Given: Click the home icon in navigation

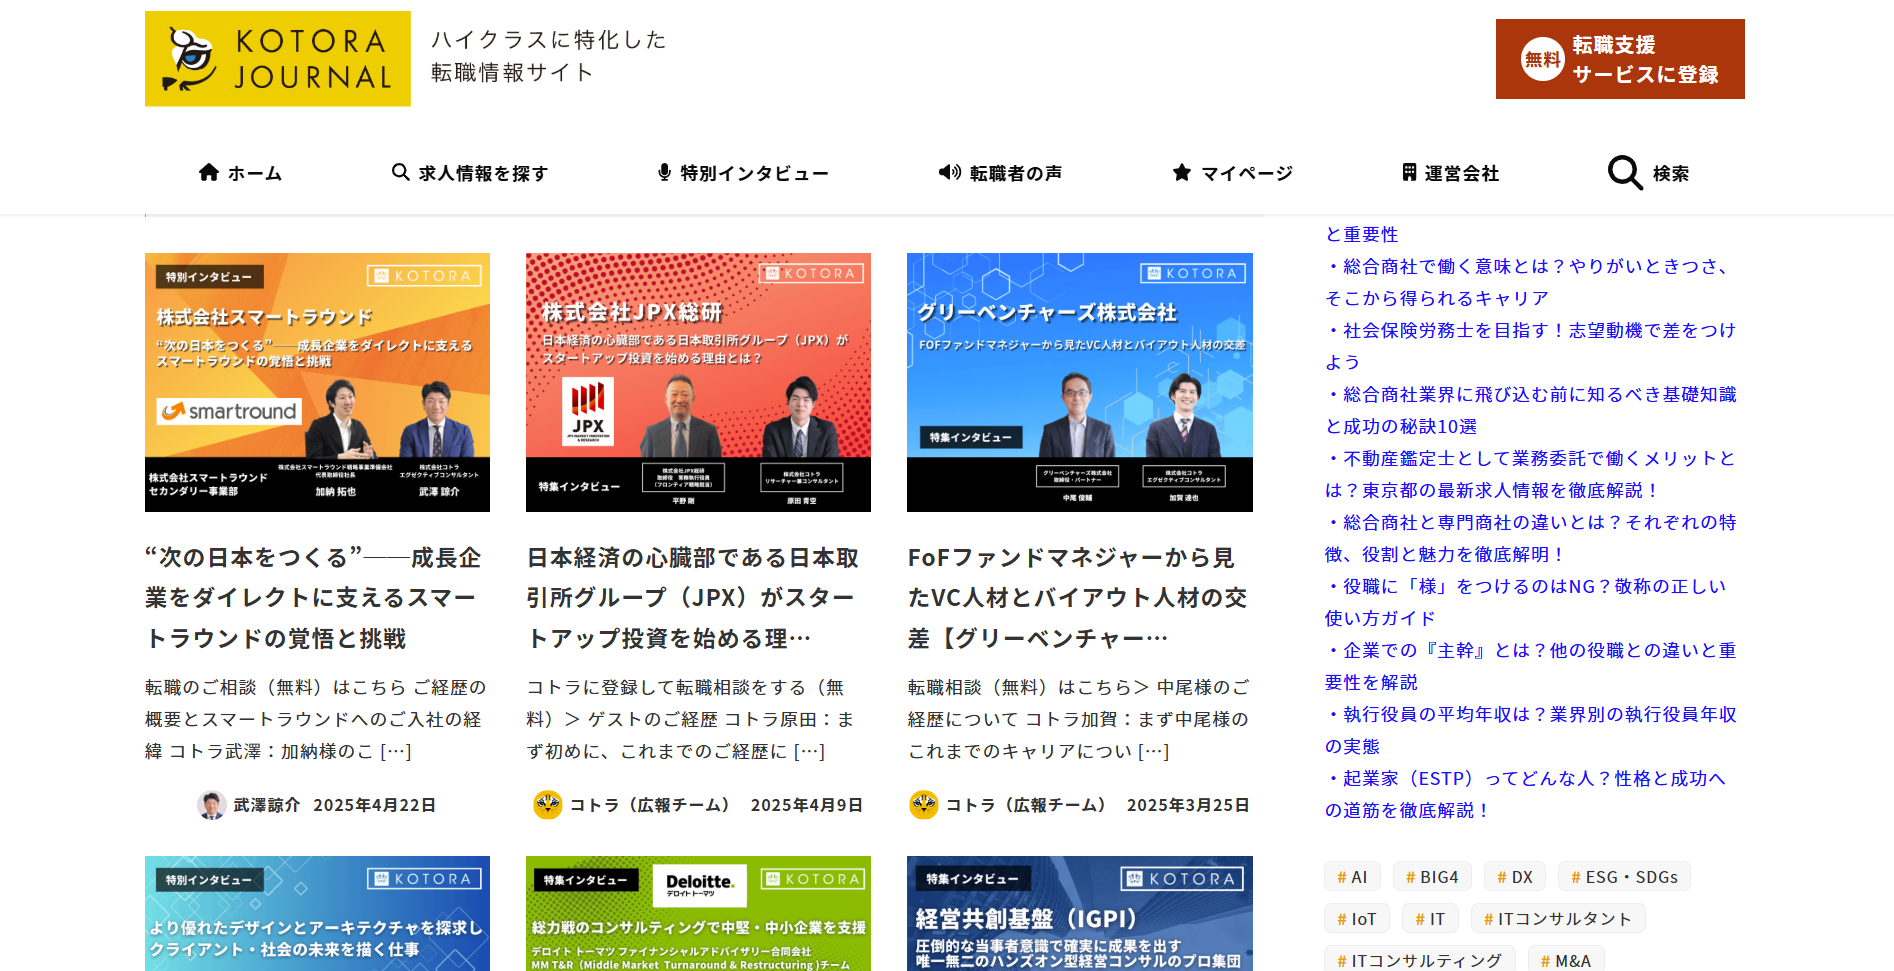Looking at the screenshot, I should click(209, 172).
